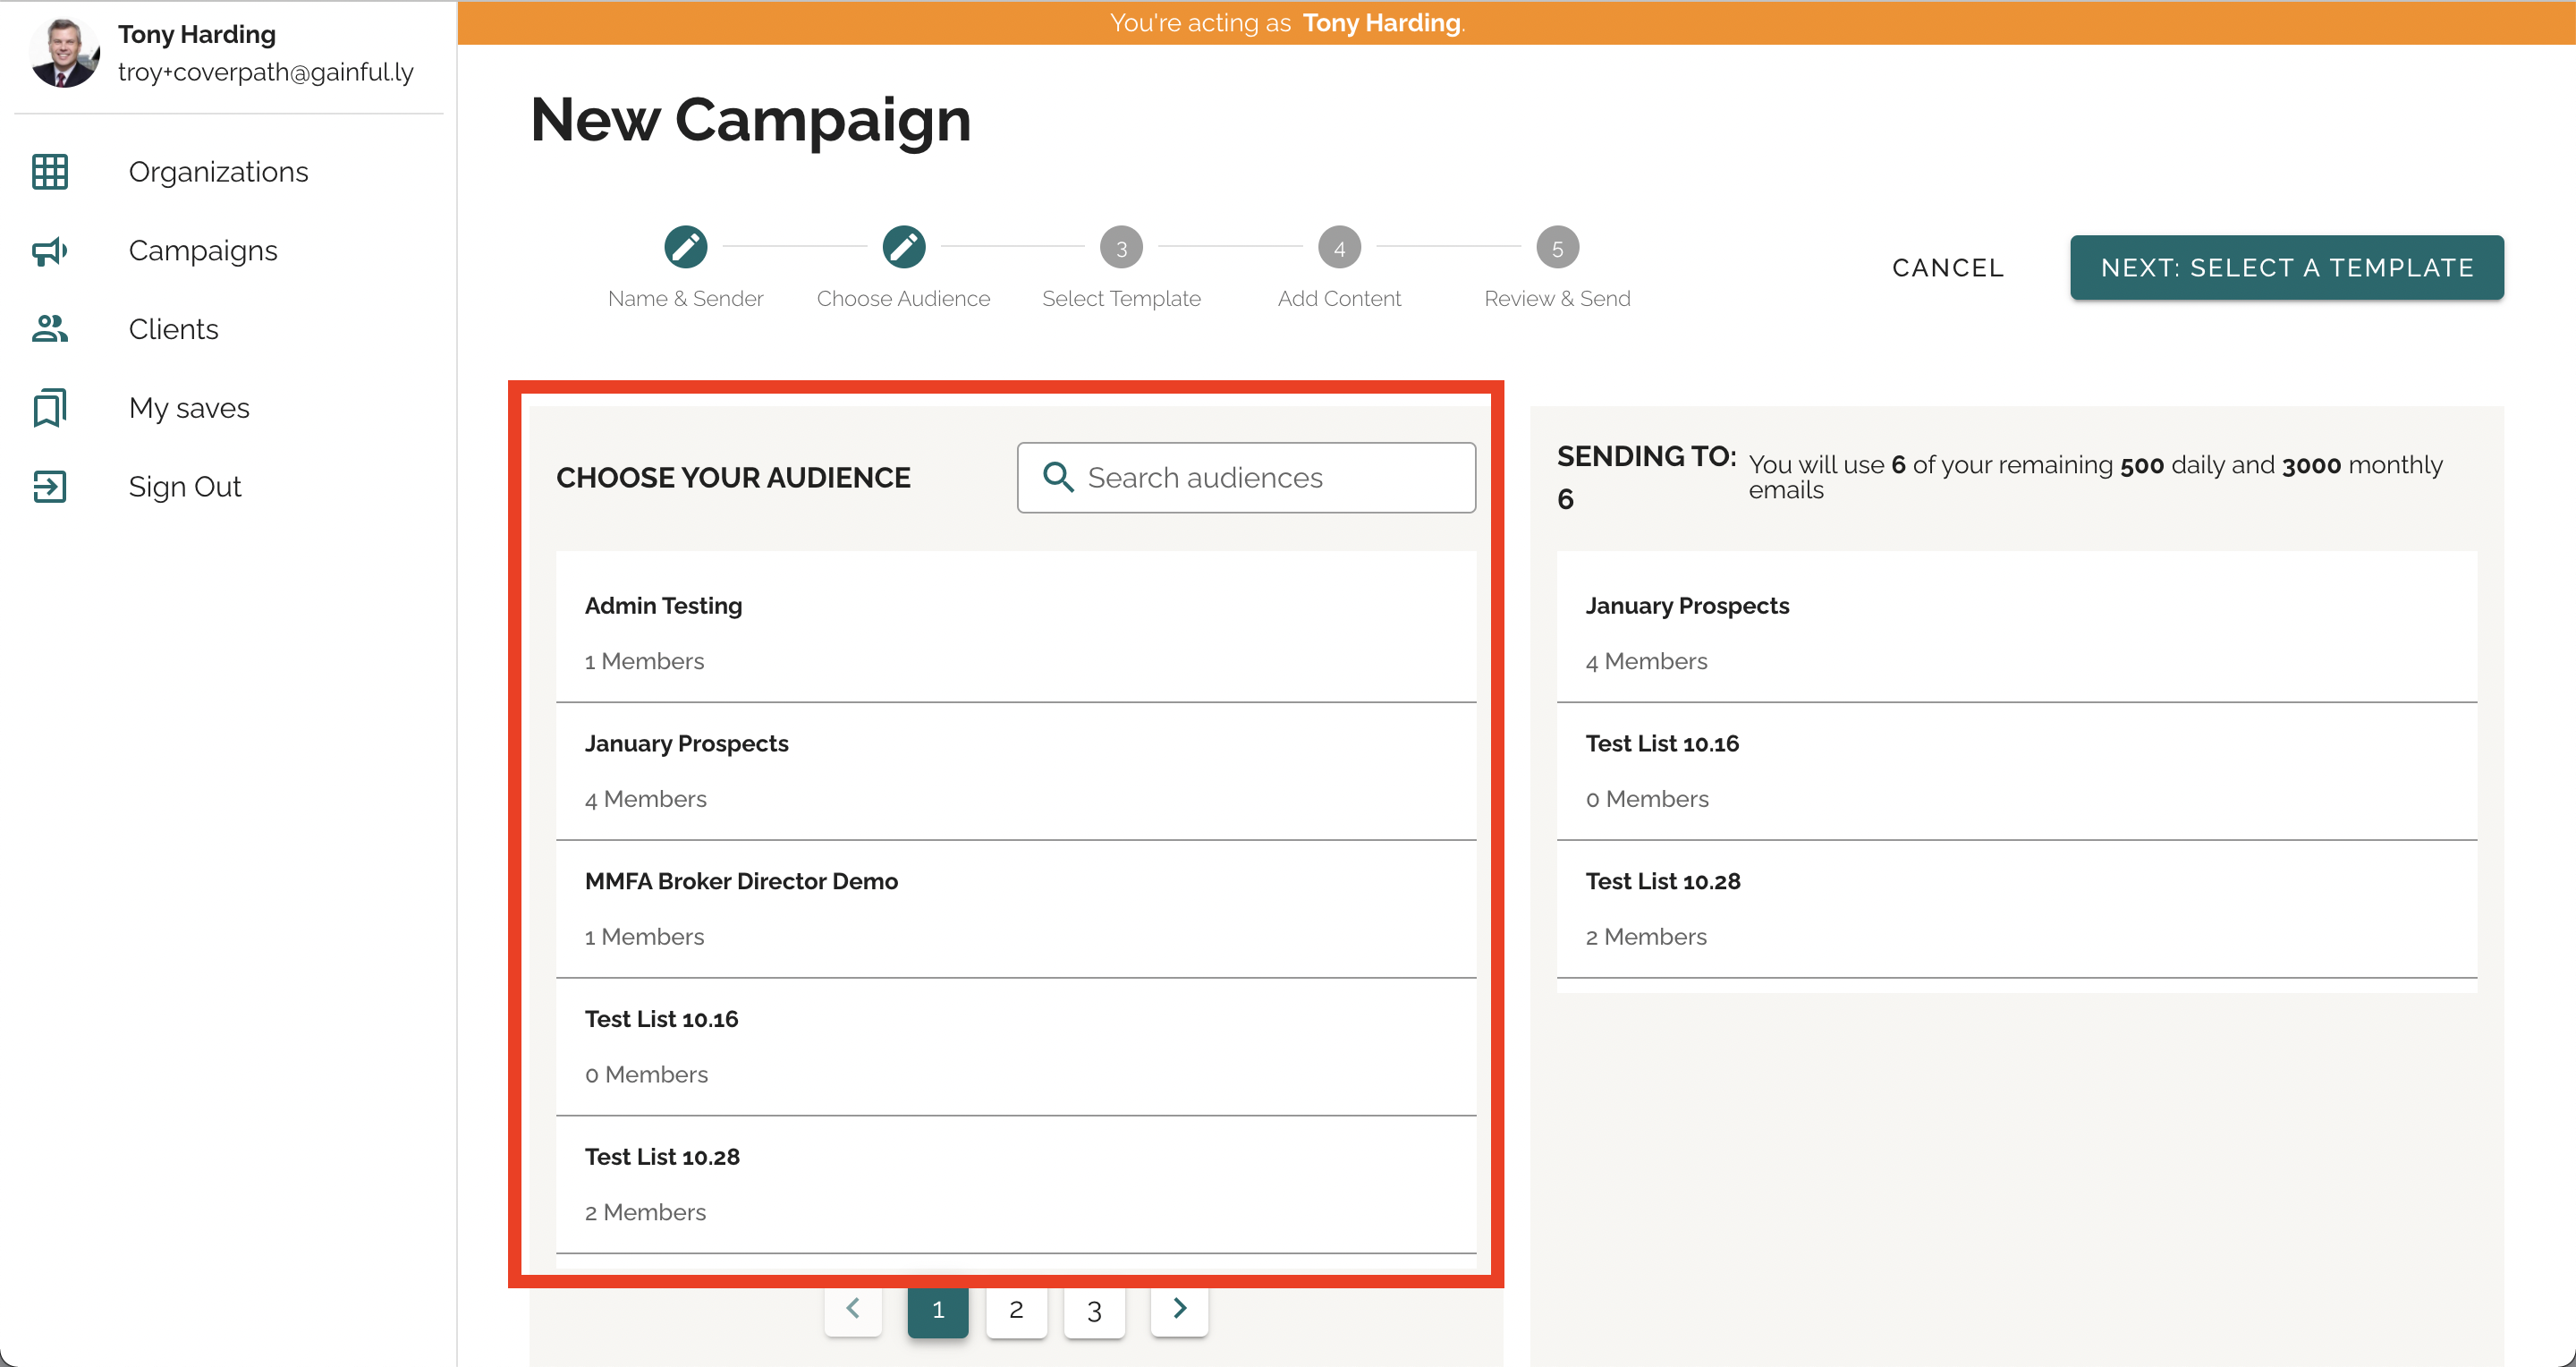Click the Organizations grid icon
The height and width of the screenshot is (1367, 2576).
50,172
